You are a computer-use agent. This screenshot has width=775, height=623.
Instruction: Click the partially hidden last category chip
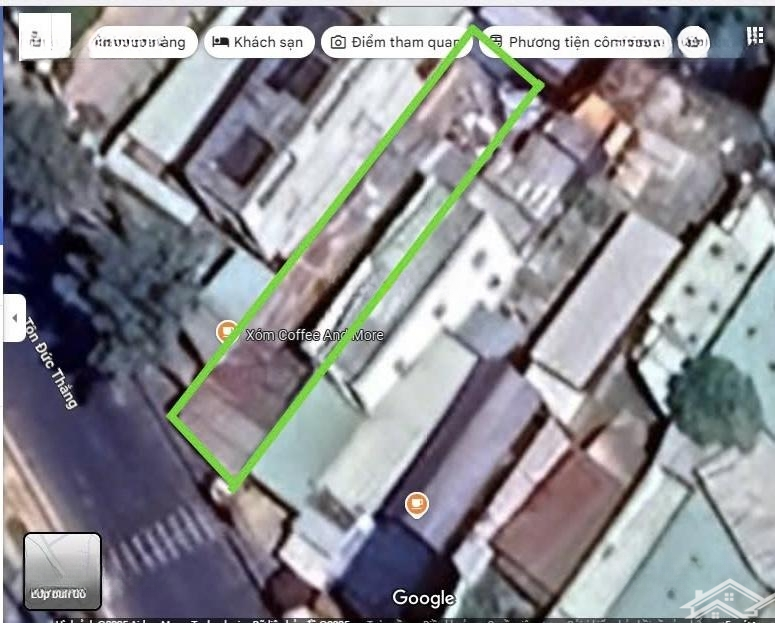[694, 42]
